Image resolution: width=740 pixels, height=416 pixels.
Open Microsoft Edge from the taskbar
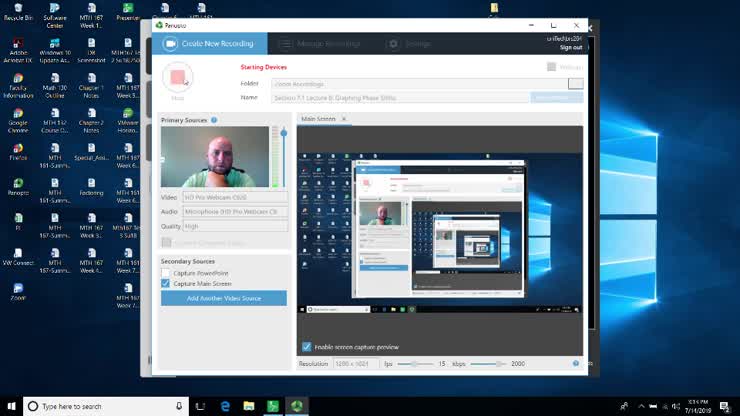pyautogui.click(x=225, y=406)
